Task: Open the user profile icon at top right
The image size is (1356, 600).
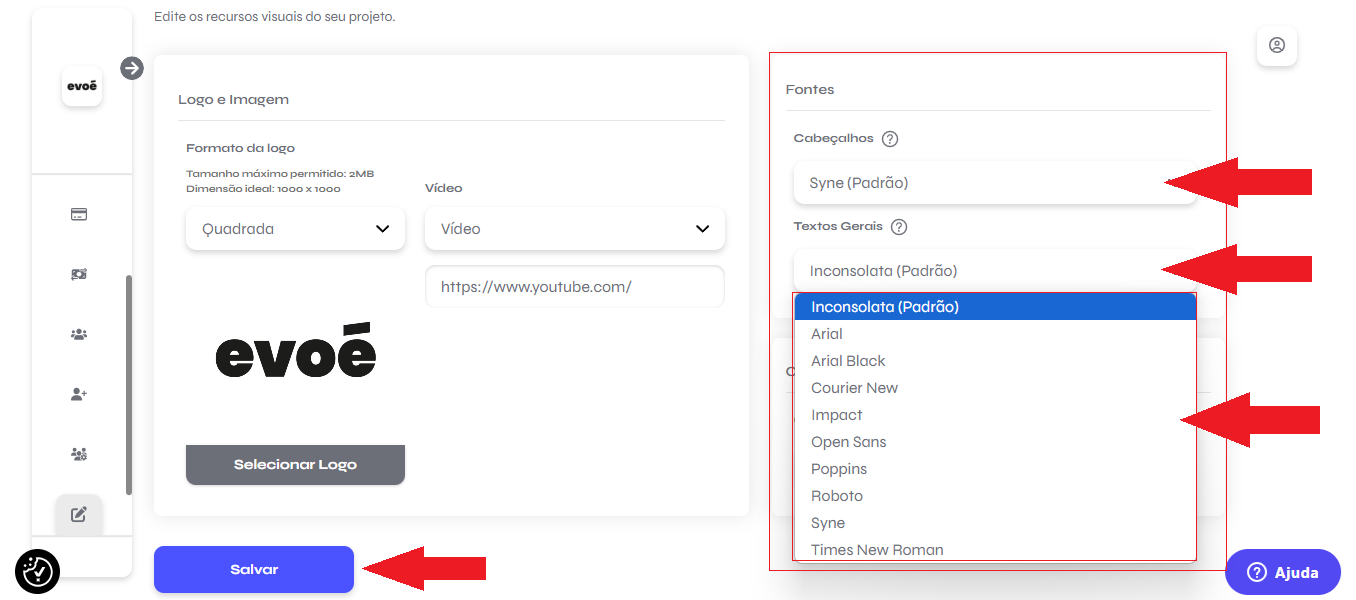Action: [1277, 46]
